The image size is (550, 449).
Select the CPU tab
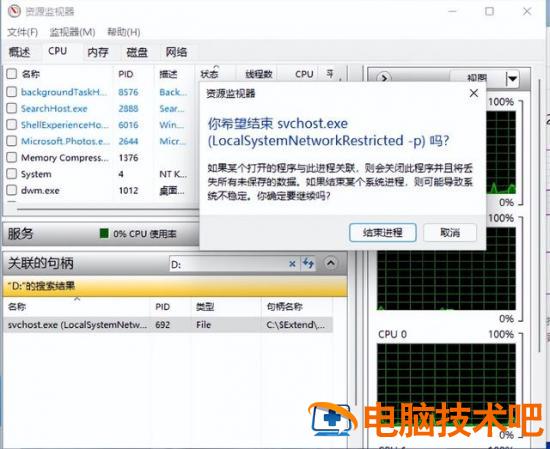tap(58, 51)
